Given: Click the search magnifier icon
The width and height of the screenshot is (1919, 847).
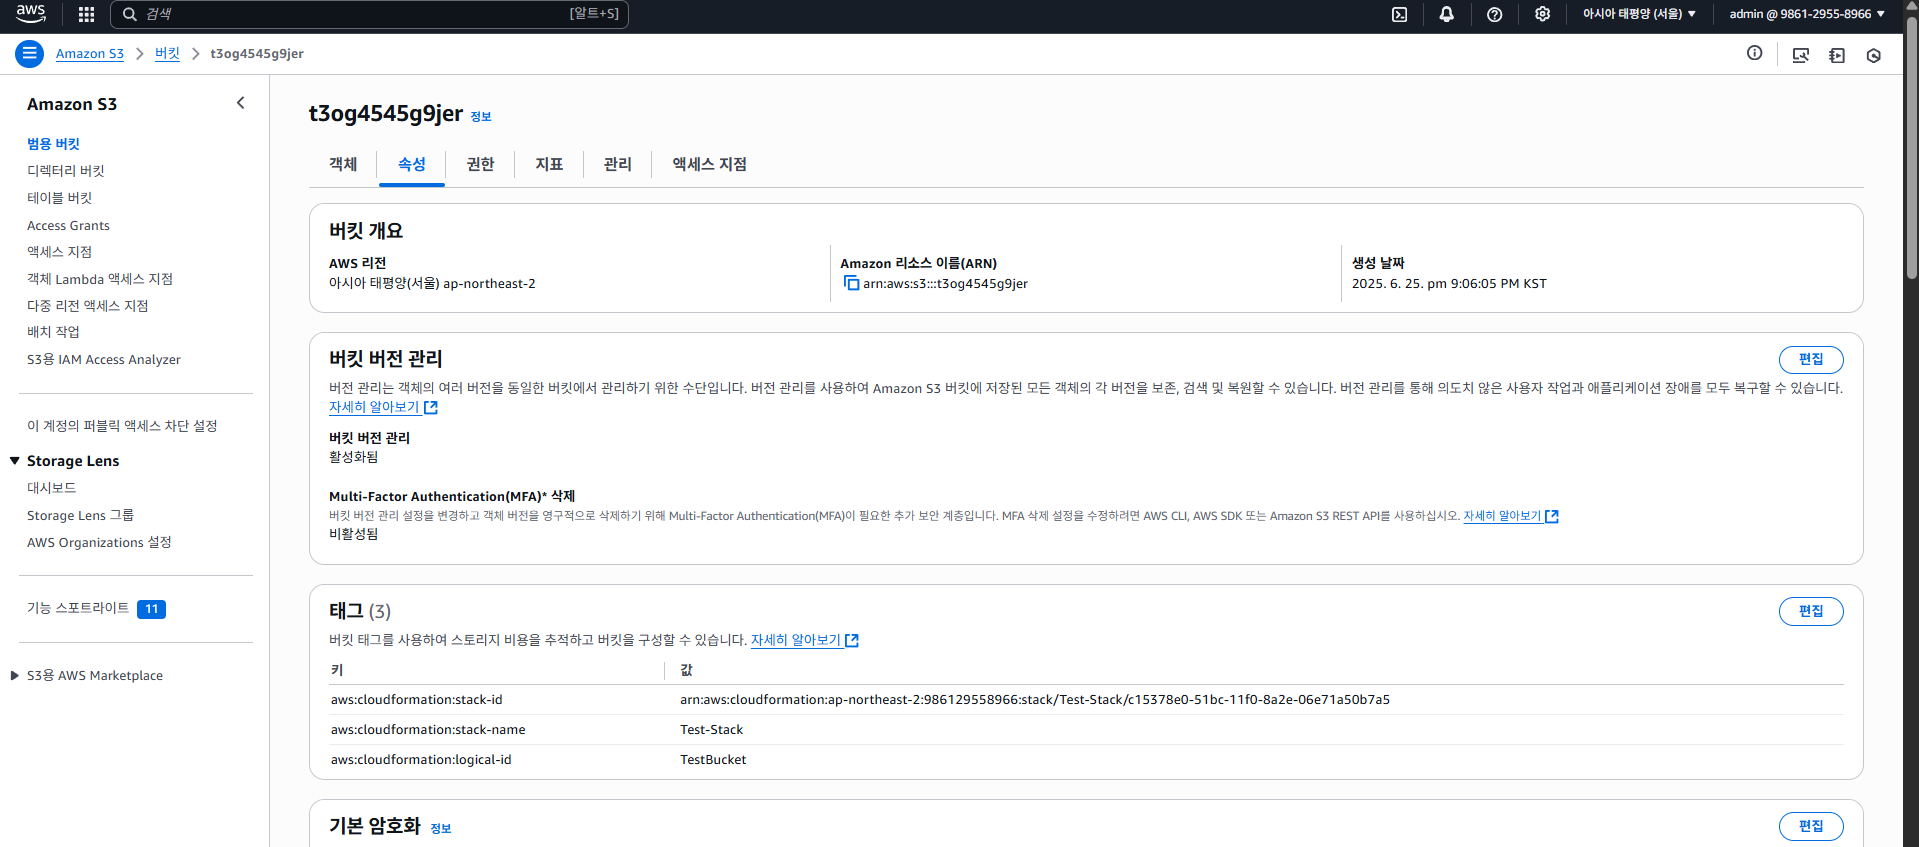Looking at the screenshot, I should pyautogui.click(x=130, y=14).
